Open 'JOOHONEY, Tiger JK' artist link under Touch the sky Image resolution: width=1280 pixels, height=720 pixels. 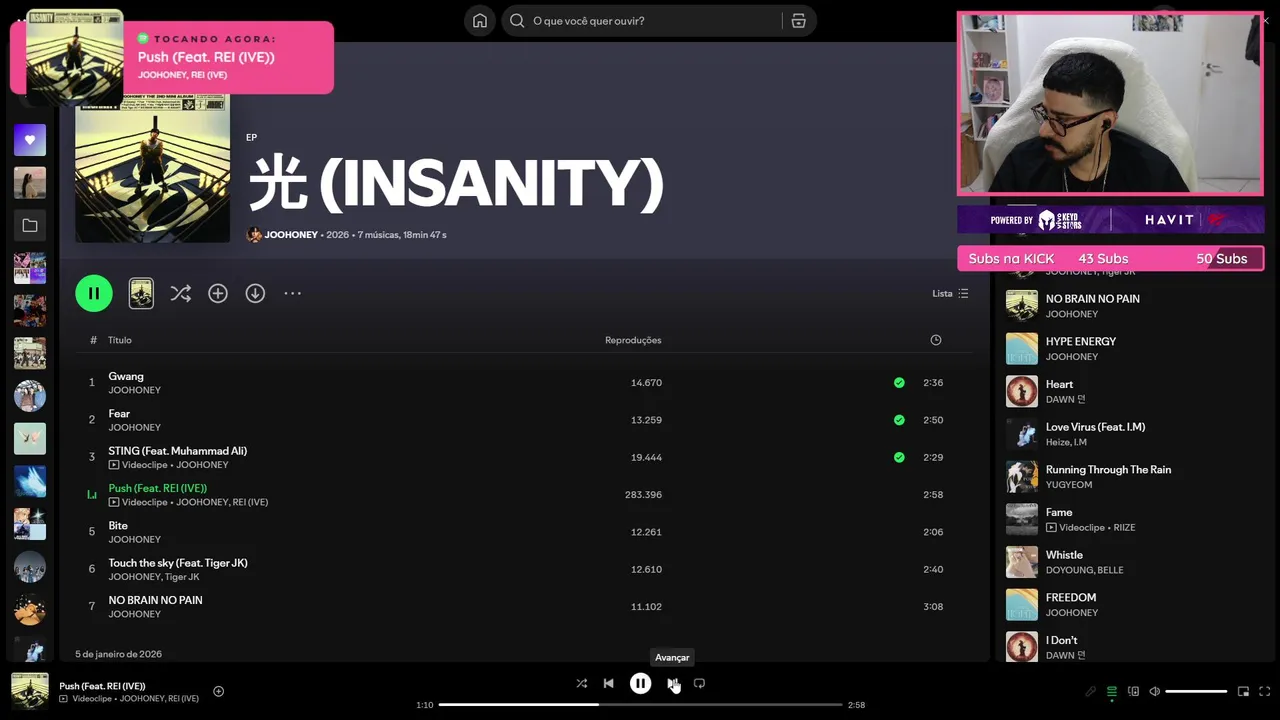pos(154,577)
